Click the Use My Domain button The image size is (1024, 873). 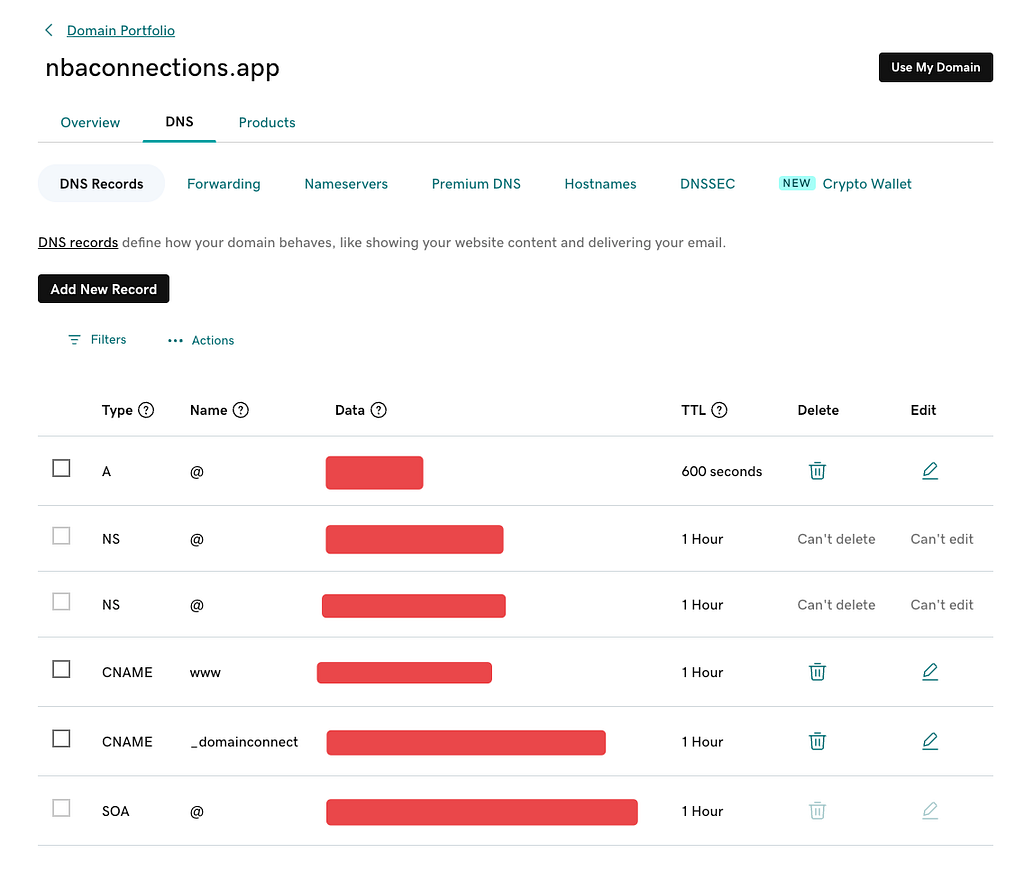coord(935,67)
